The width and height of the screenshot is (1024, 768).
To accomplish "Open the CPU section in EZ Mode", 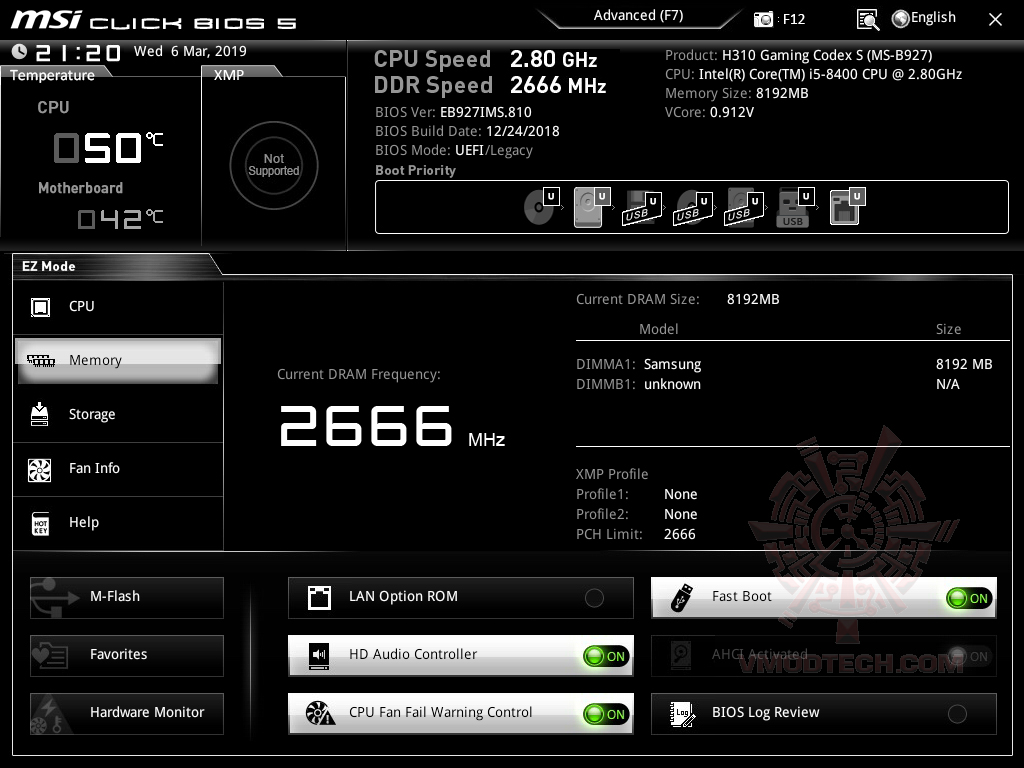I will (118, 307).
